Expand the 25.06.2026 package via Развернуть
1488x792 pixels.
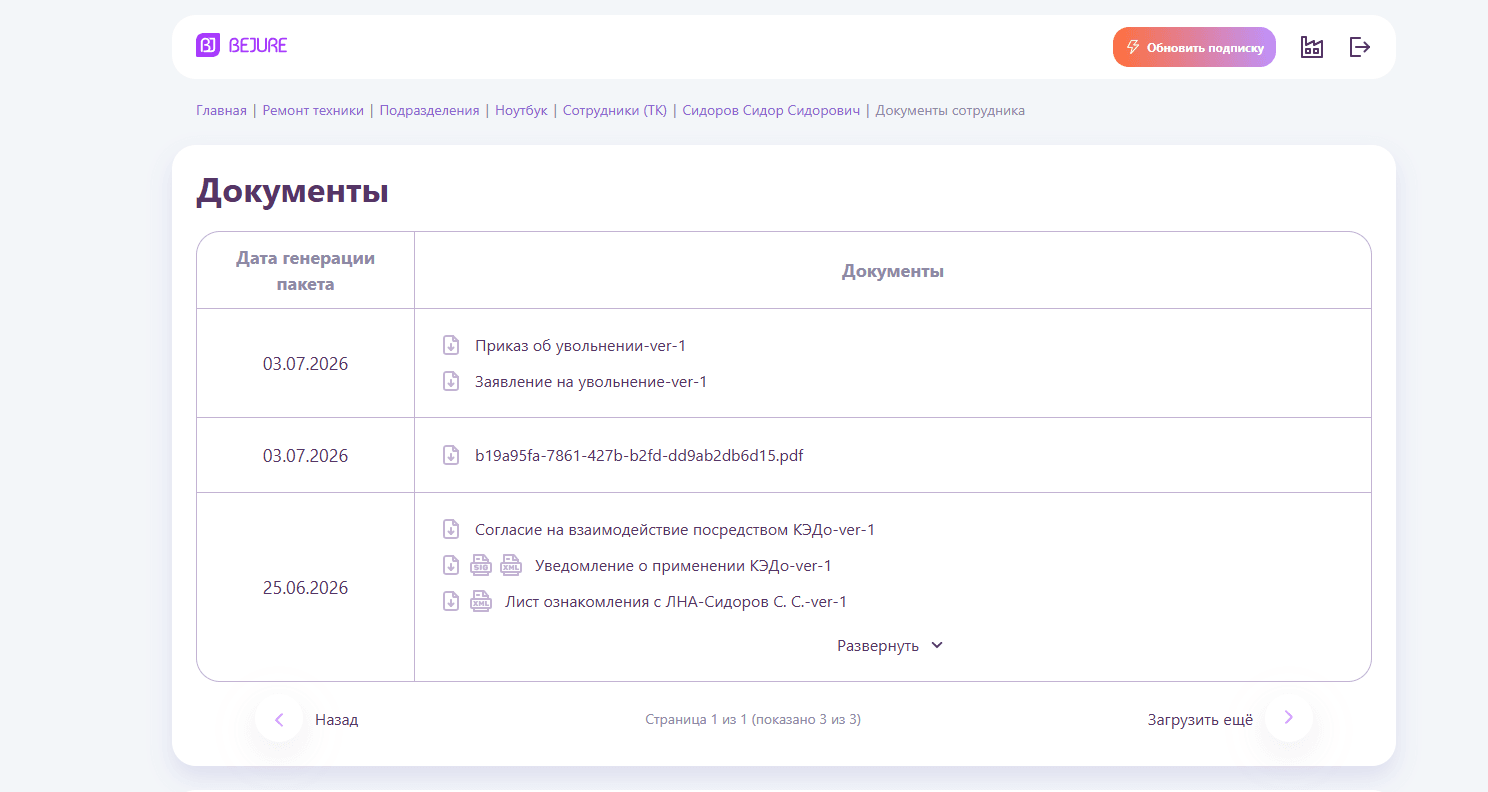(x=890, y=646)
